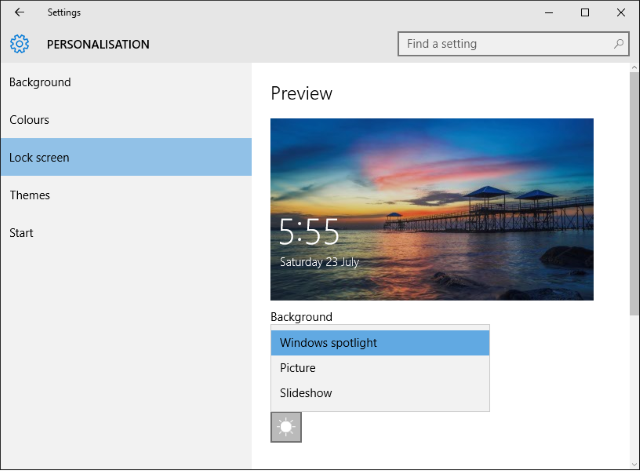Screen dimensions: 640x471
Task: Open the Start settings section
Action: click(x=22, y=233)
